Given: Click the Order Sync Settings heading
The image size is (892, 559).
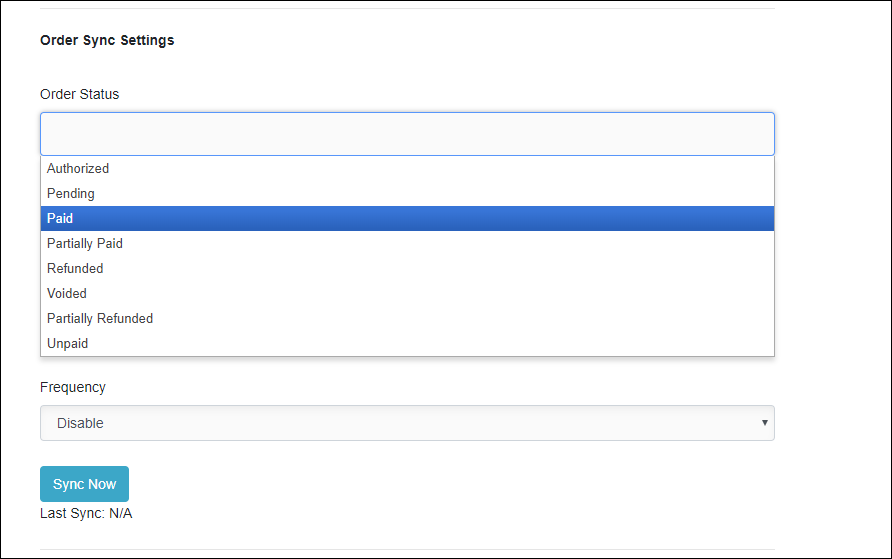Looking at the screenshot, I should coord(107,41).
